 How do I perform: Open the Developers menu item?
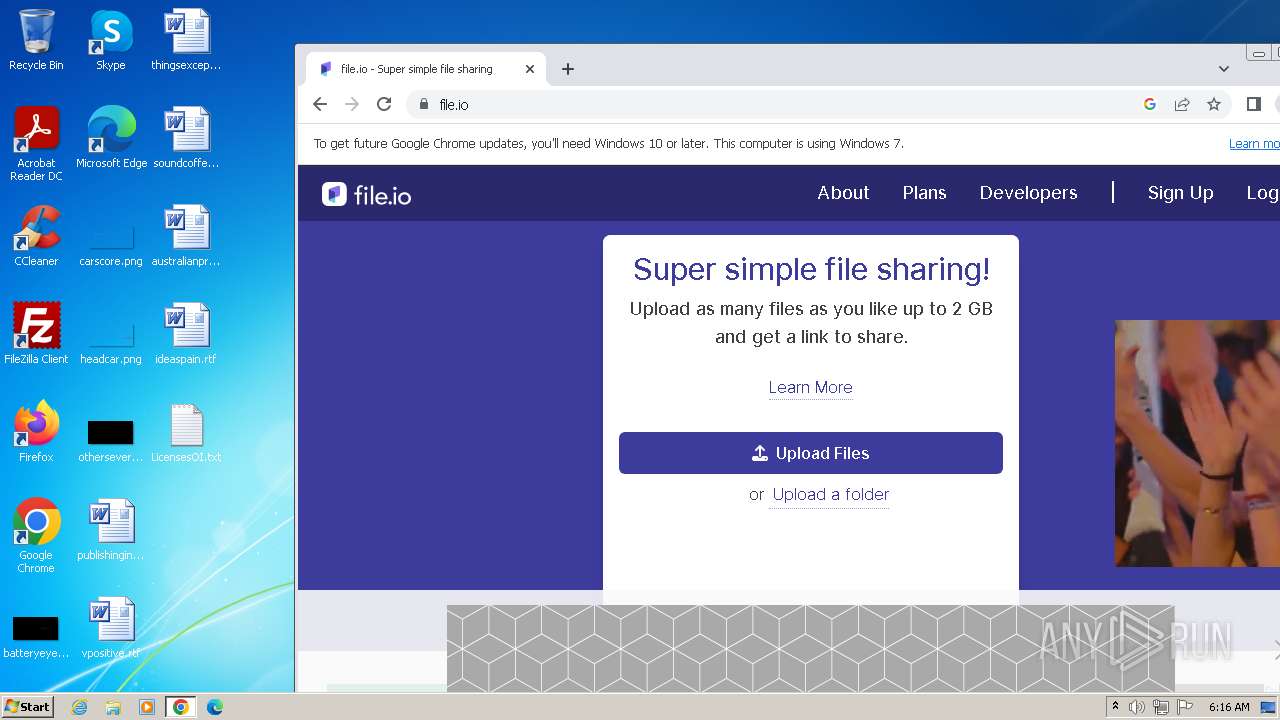point(1028,193)
